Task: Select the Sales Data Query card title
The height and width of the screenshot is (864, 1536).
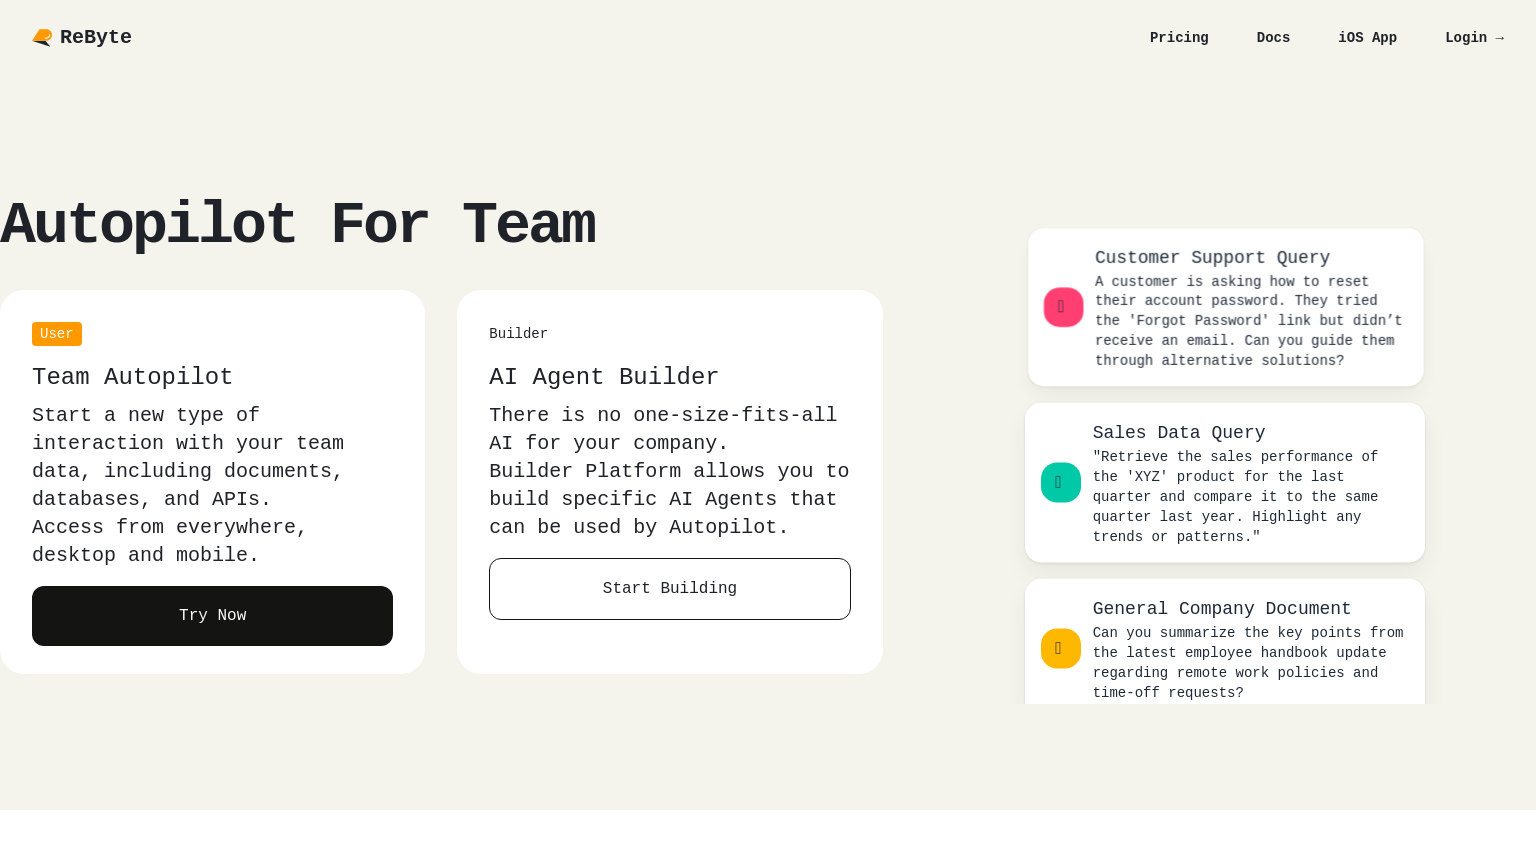Action: [1179, 433]
